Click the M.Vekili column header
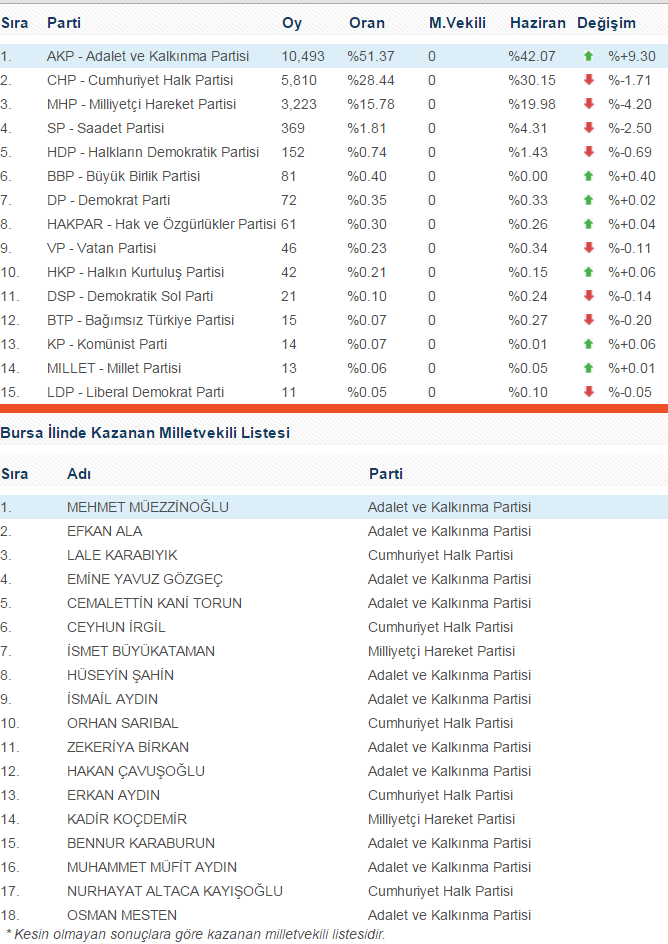Image resolution: width=668 pixels, height=944 pixels. click(x=457, y=23)
